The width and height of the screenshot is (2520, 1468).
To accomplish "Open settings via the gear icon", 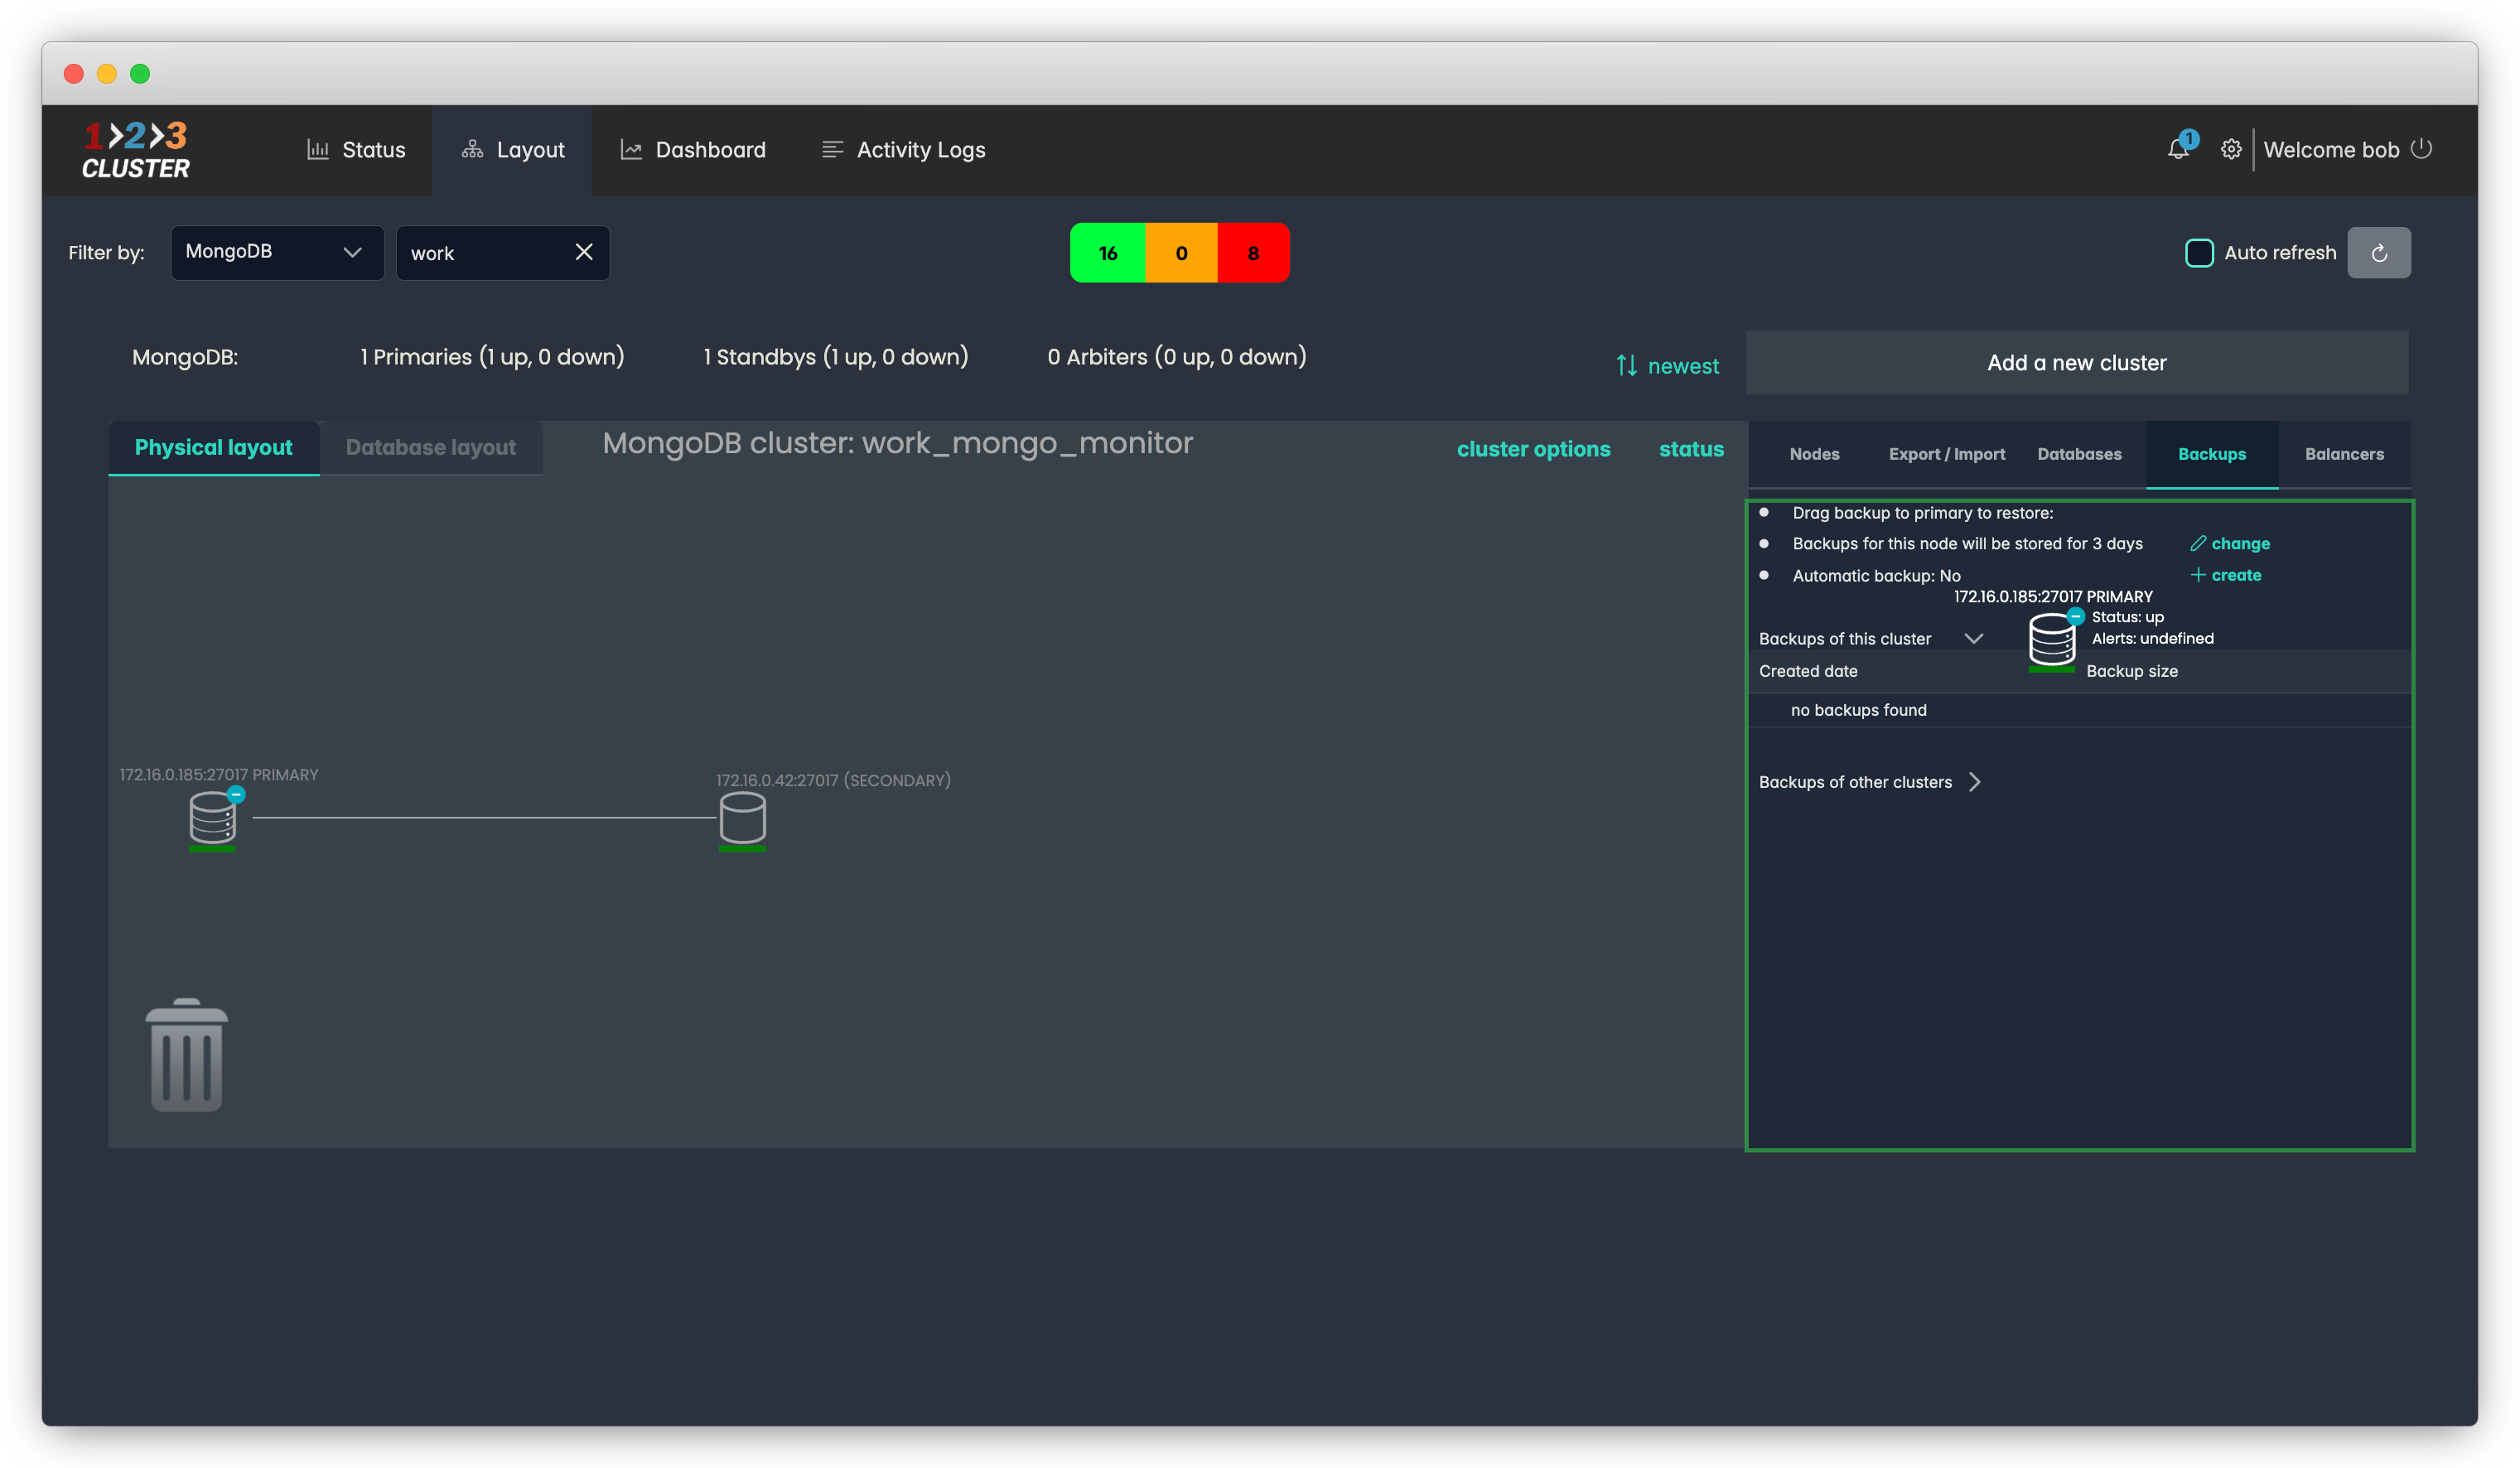I will pos(2230,150).
